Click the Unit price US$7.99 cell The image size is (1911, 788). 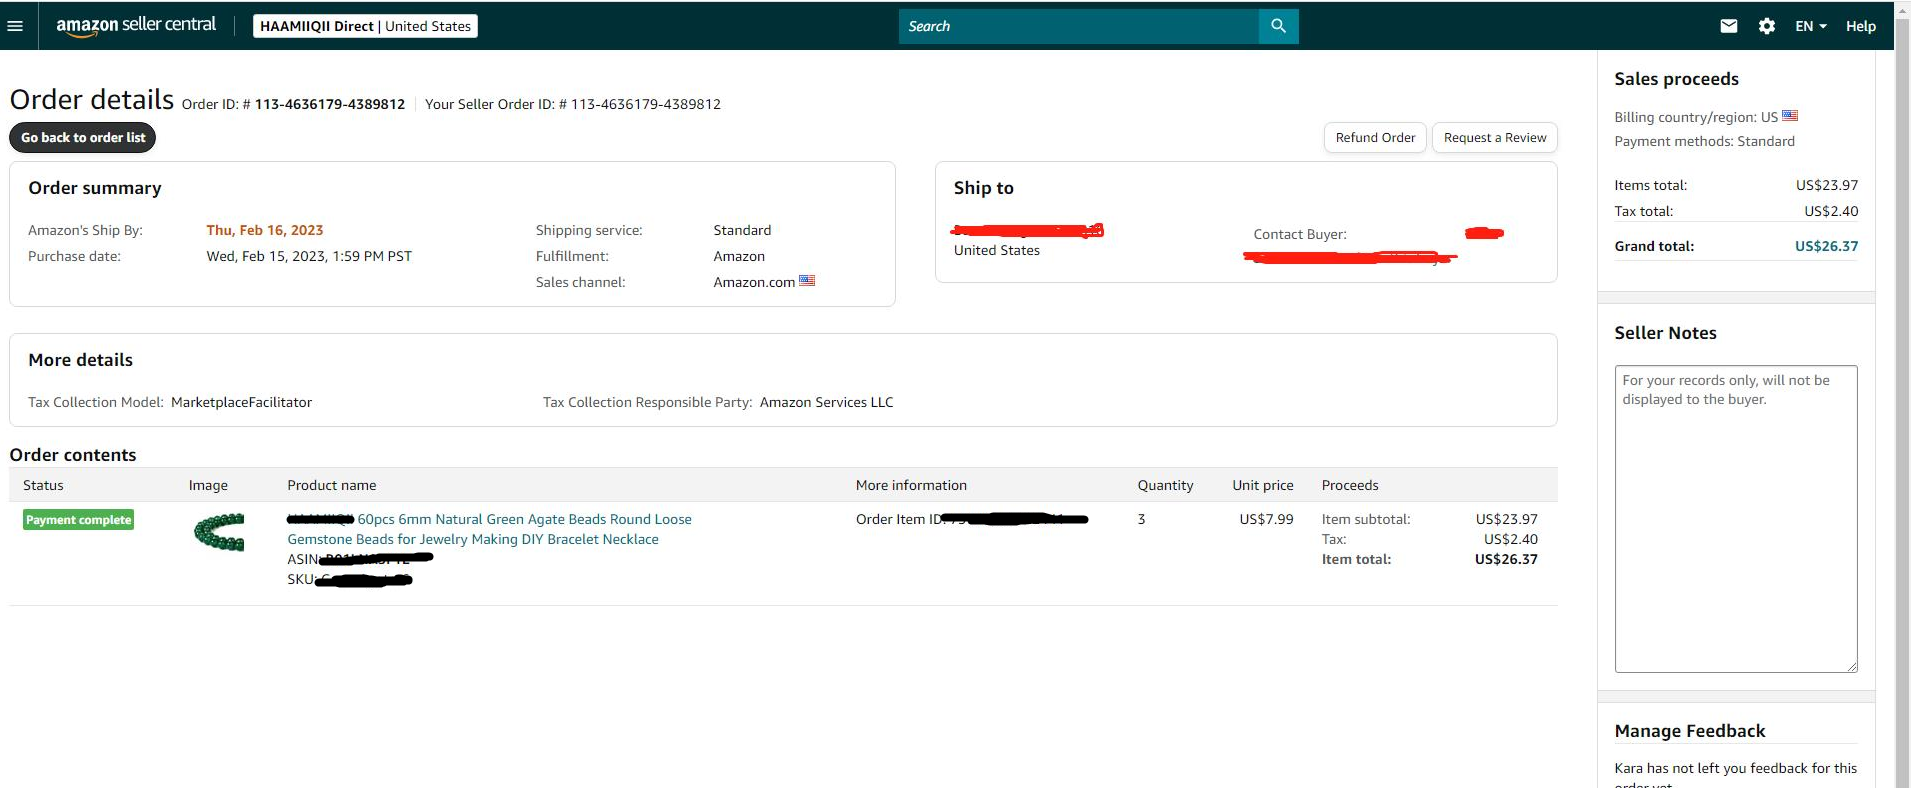pyautogui.click(x=1266, y=519)
